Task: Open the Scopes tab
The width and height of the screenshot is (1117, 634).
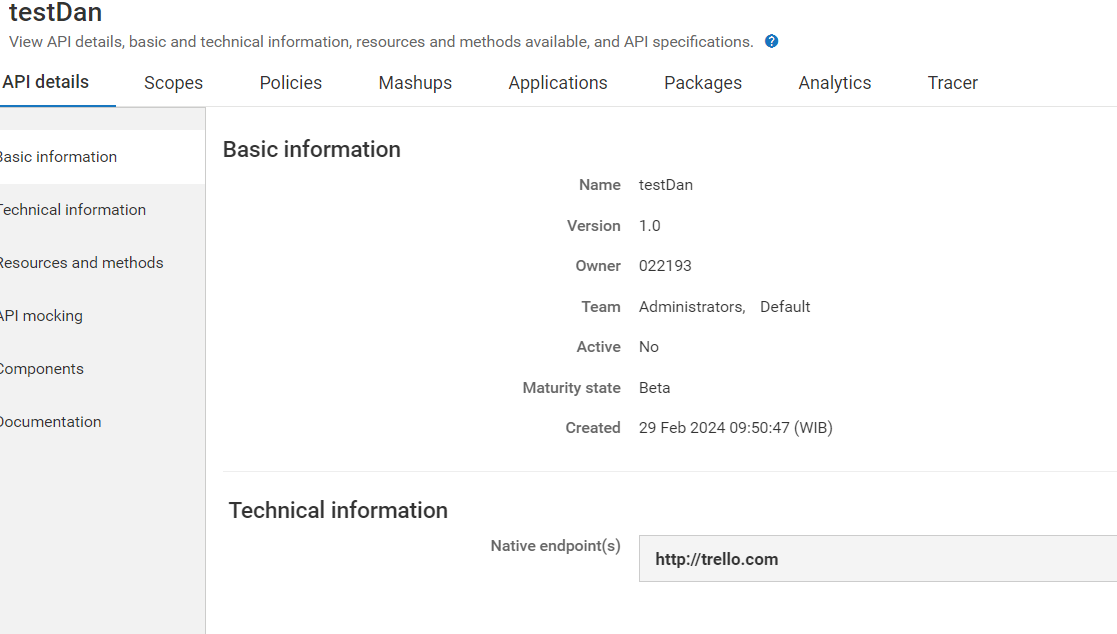Action: point(173,83)
